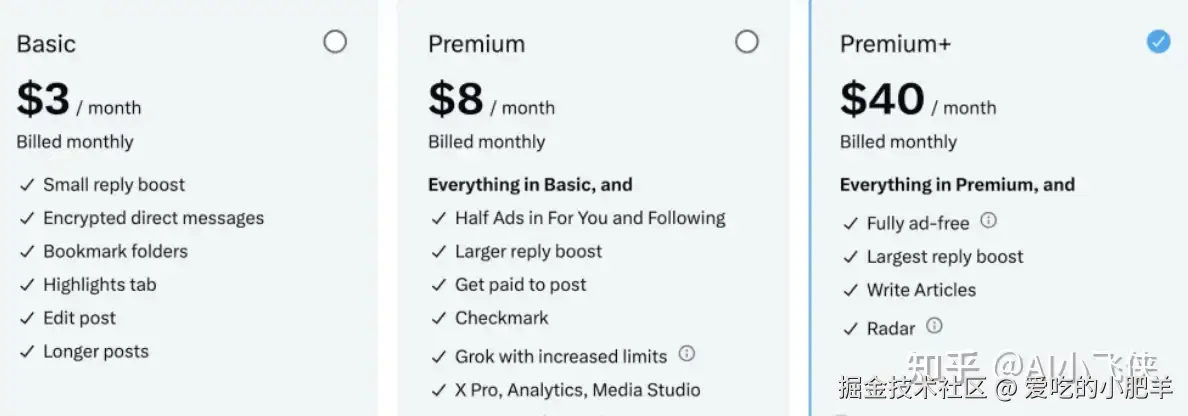Click the Longer posts feature

point(95,352)
